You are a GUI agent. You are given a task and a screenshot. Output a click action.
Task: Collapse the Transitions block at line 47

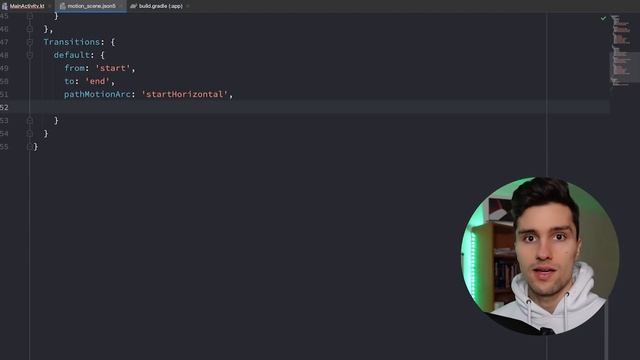tap(30, 42)
